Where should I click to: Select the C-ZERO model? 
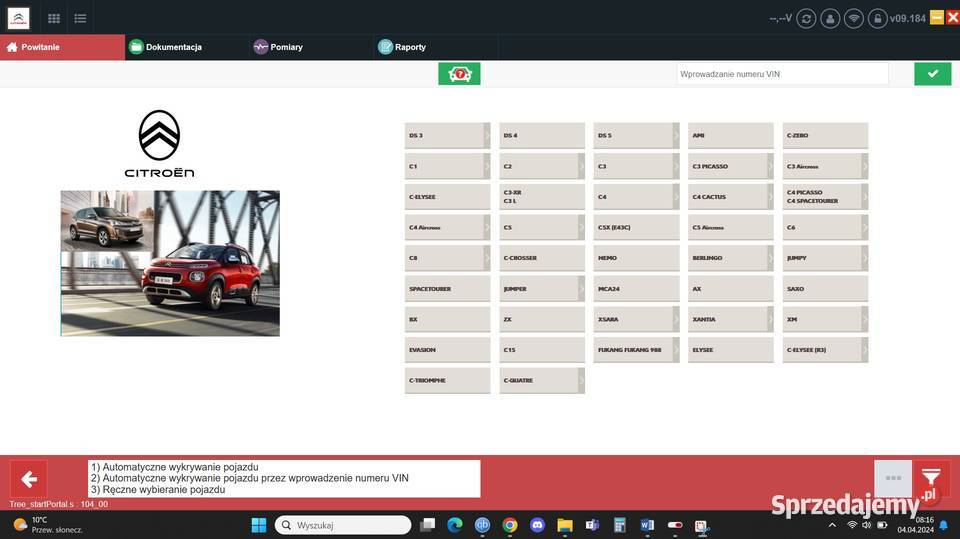(825, 135)
